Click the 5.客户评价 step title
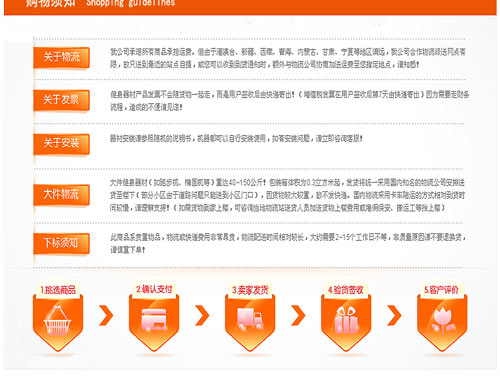 coord(442,290)
